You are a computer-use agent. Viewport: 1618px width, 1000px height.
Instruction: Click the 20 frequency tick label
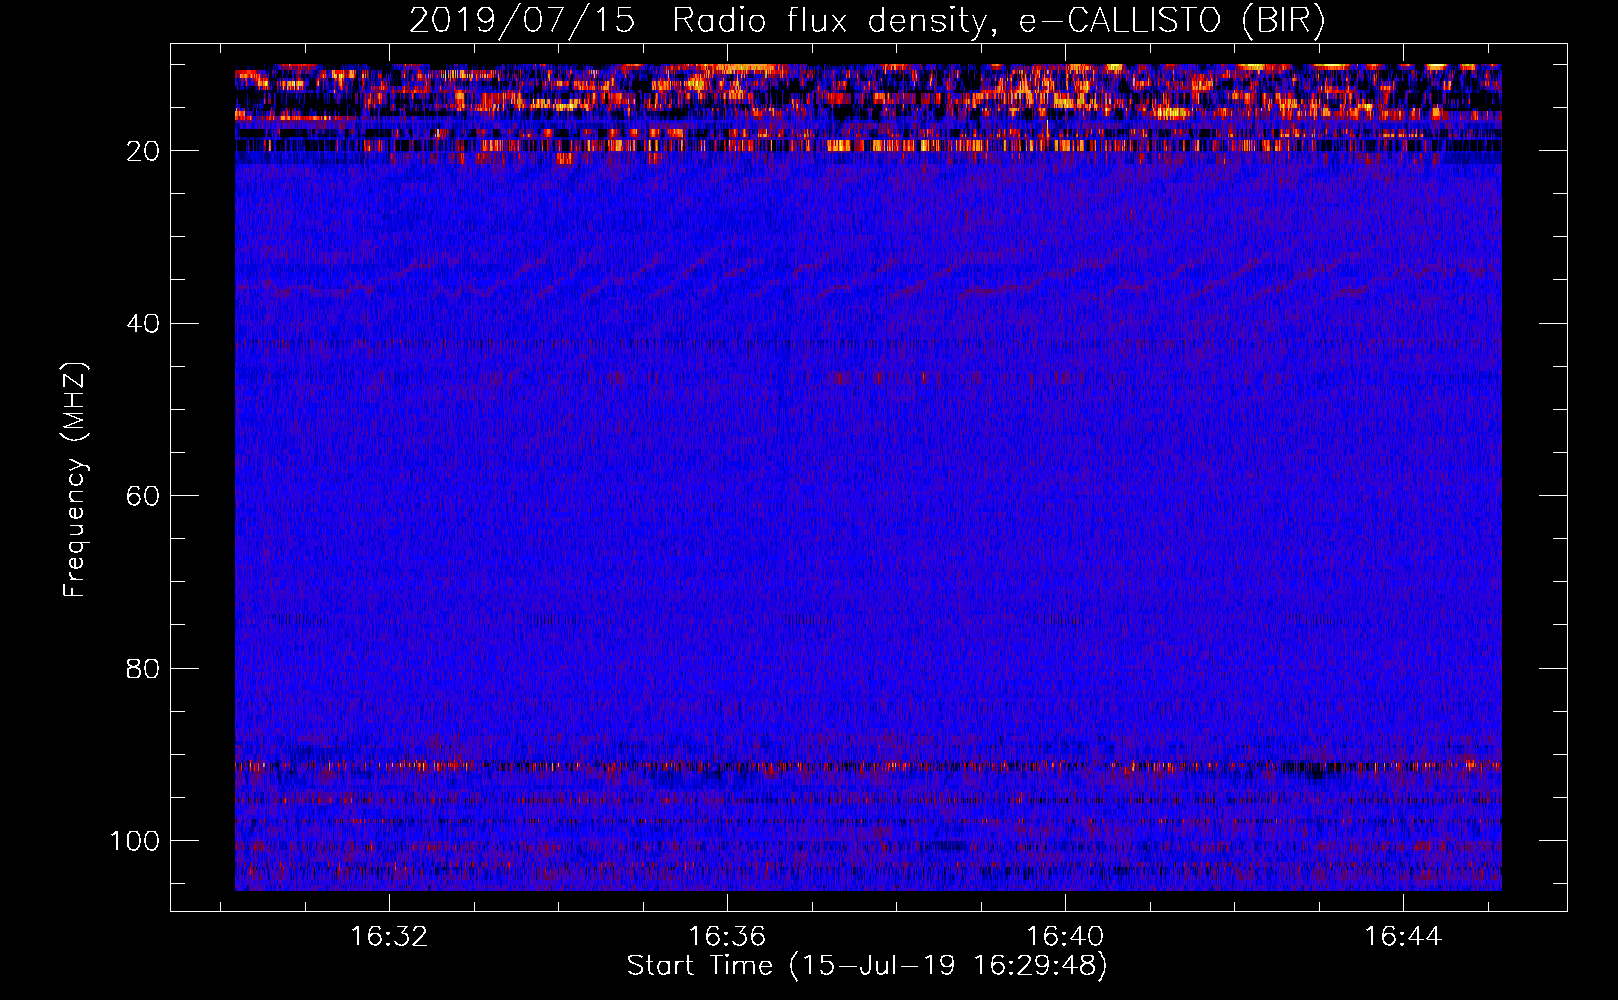tap(143, 151)
